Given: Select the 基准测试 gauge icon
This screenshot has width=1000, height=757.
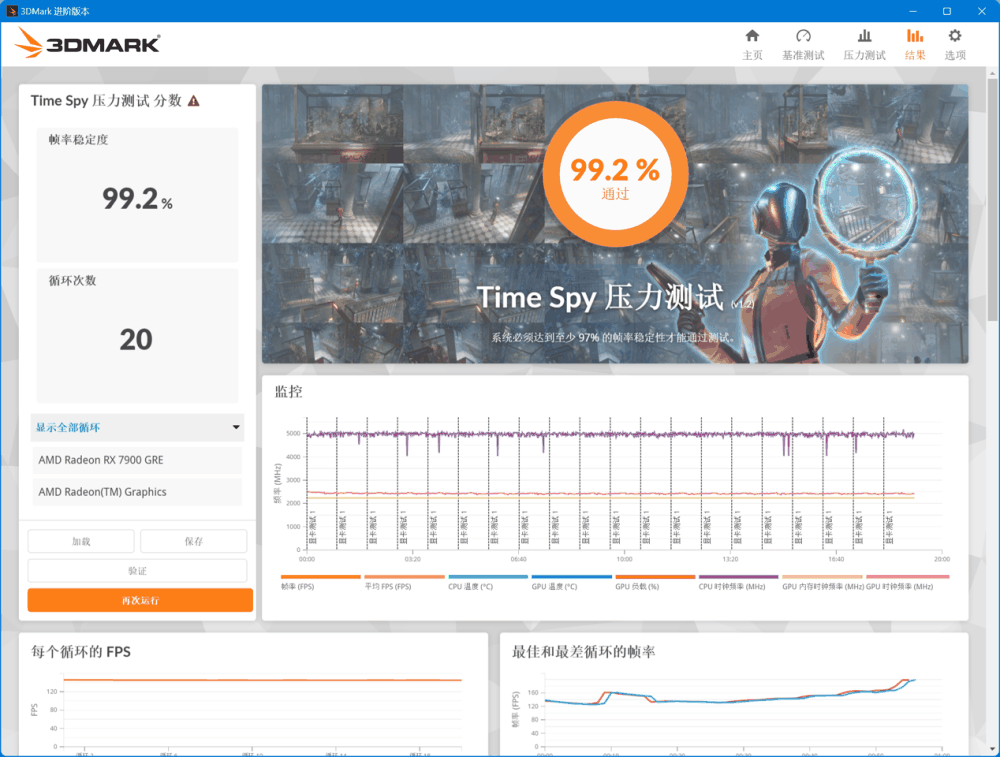Looking at the screenshot, I should coord(803,42).
